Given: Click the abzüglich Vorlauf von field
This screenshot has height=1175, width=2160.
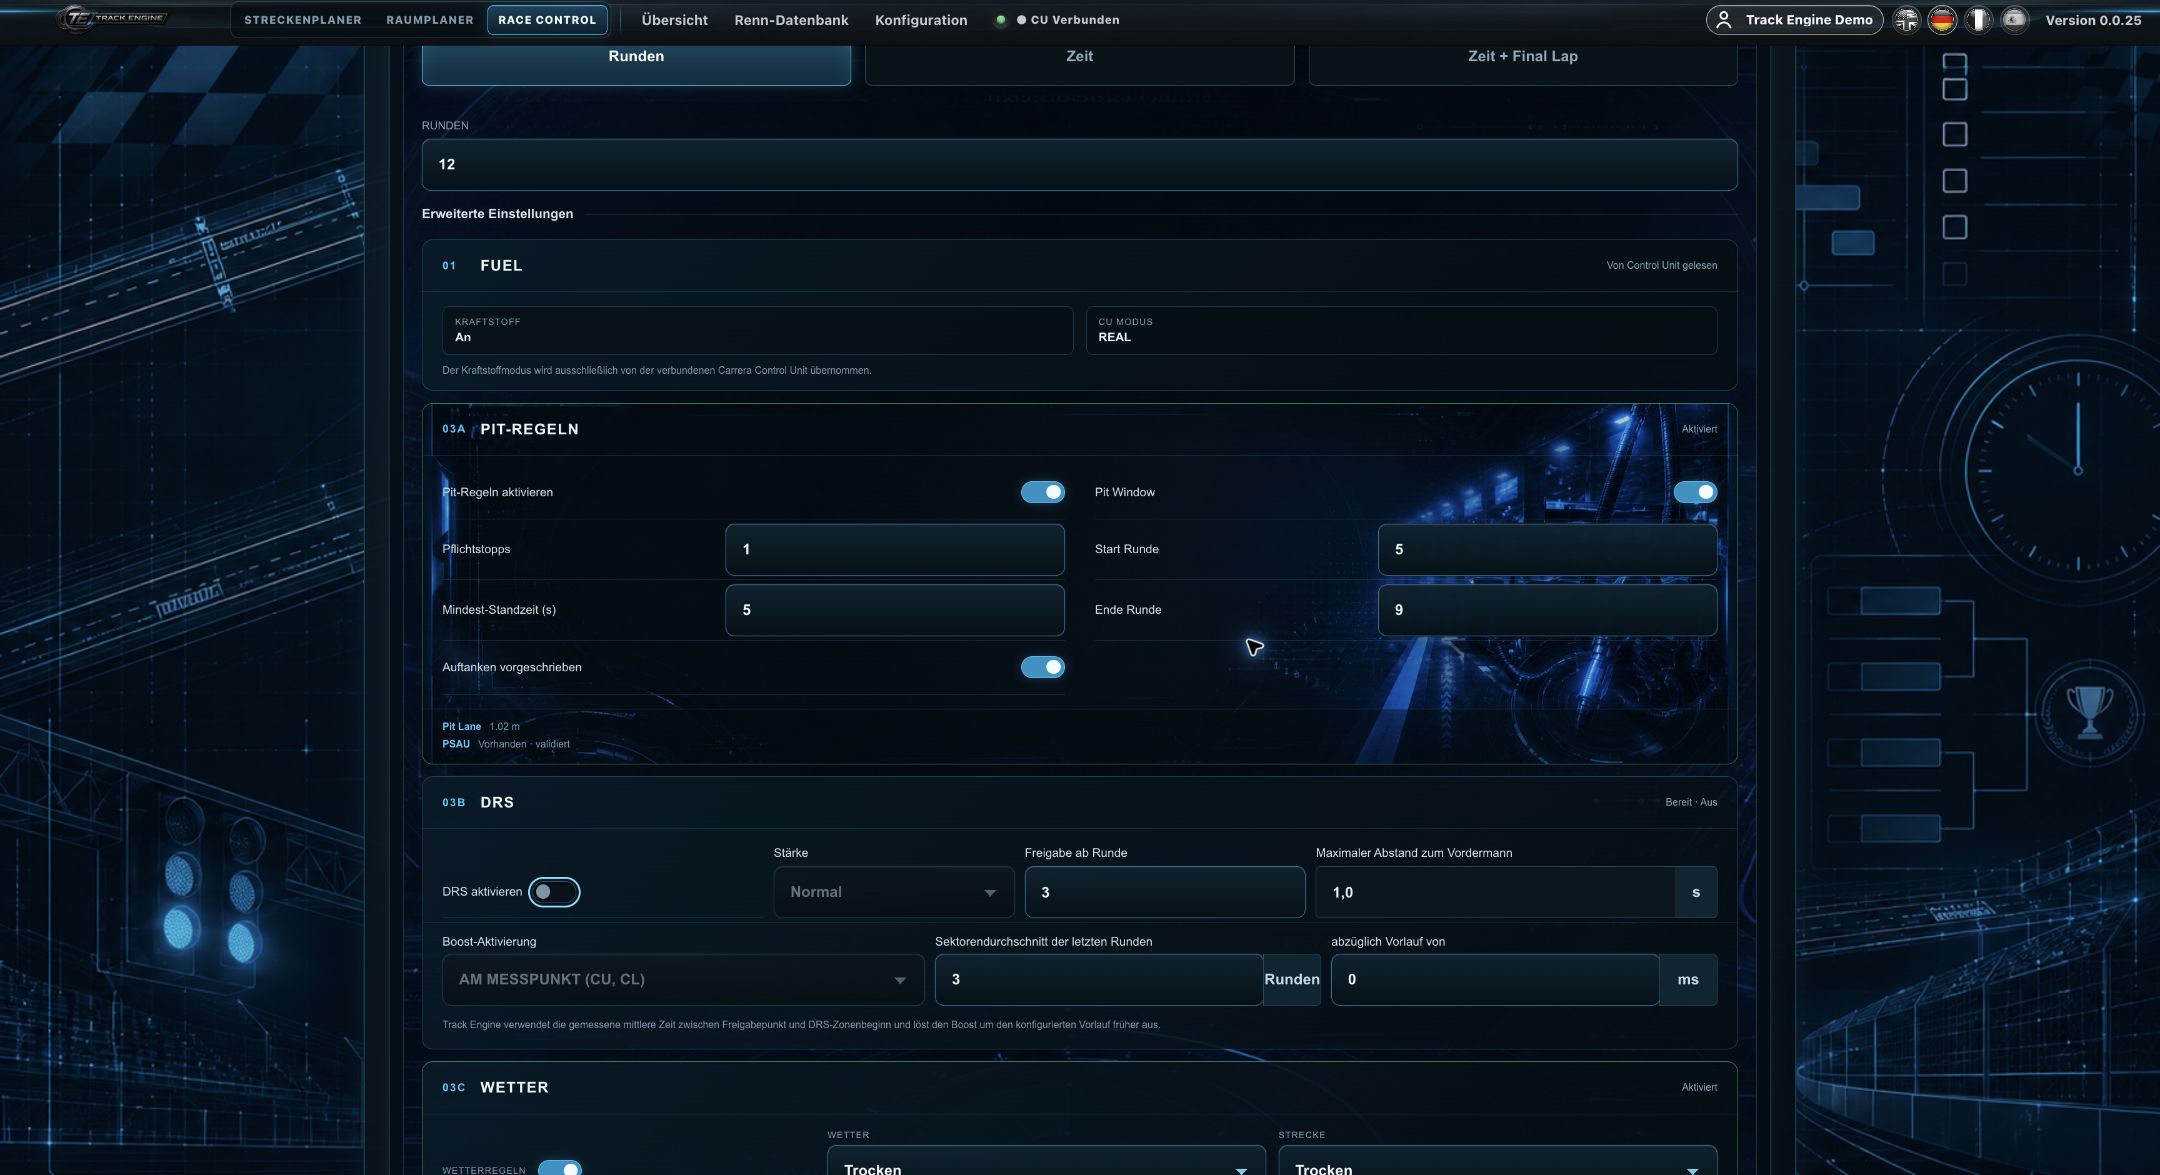Looking at the screenshot, I should coord(1495,980).
